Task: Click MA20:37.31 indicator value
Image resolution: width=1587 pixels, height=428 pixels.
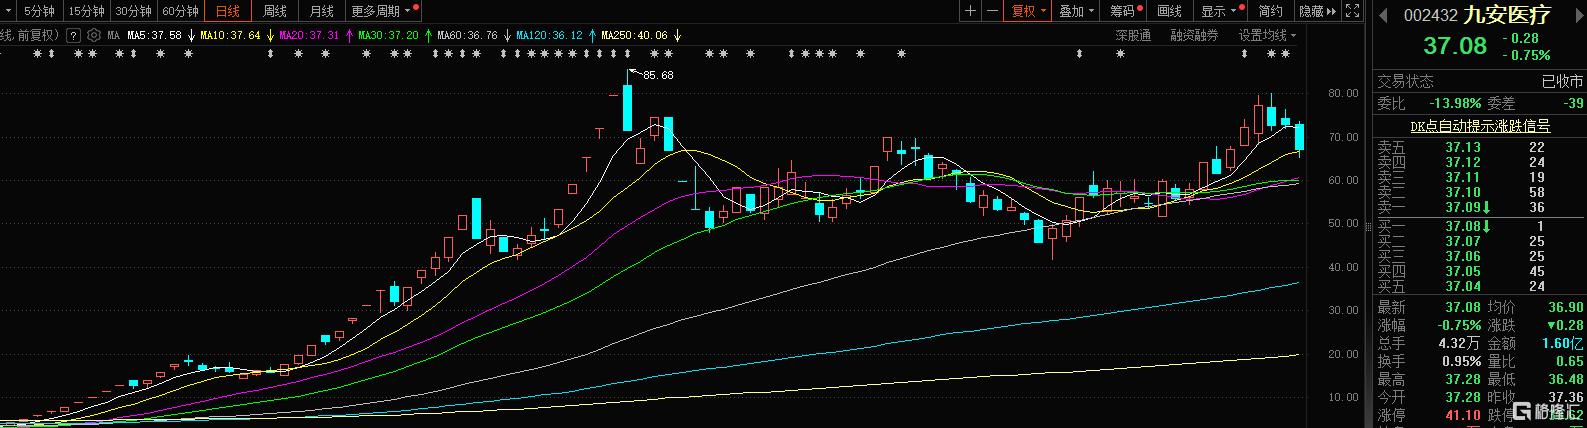Action: (x=310, y=35)
